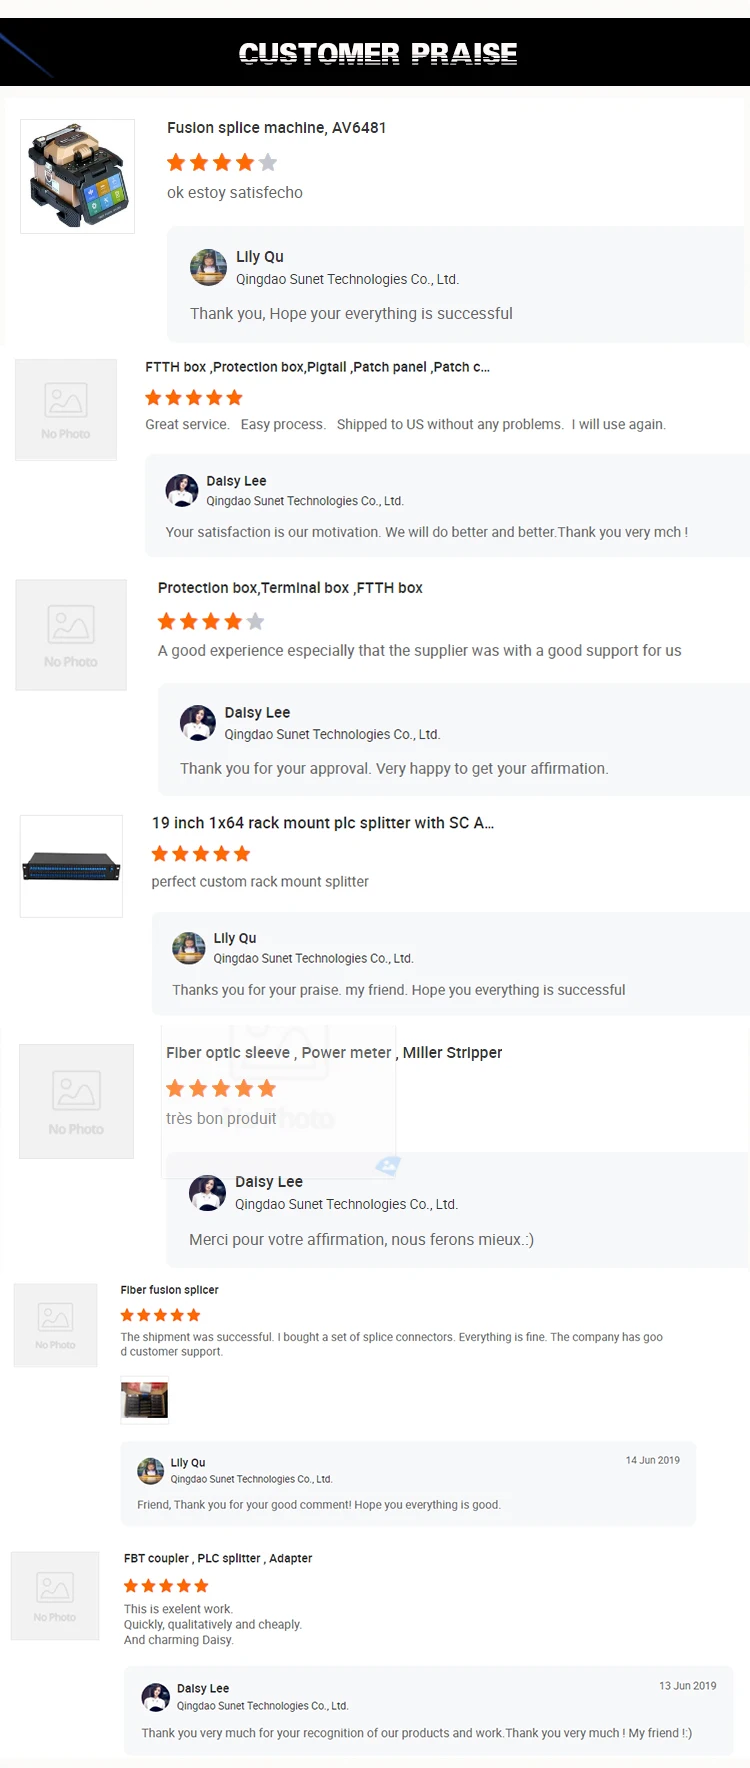The height and width of the screenshot is (1768, 750).
Task: Open the "FBT coupler, PLC splitter, Adapter" title
Action: pyautogui.click(x=218, y=1558)
